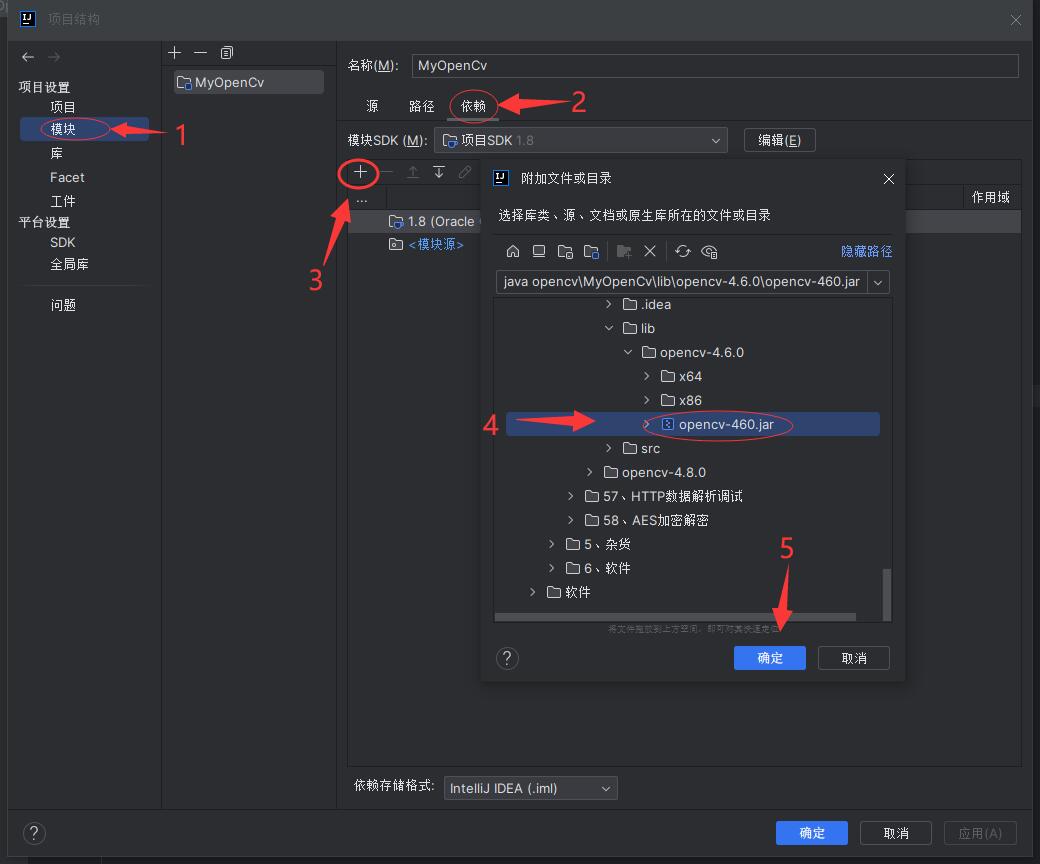Click the 隐藏路径 link
Viewport: 1040px width, 864px height.
point(866,251)
